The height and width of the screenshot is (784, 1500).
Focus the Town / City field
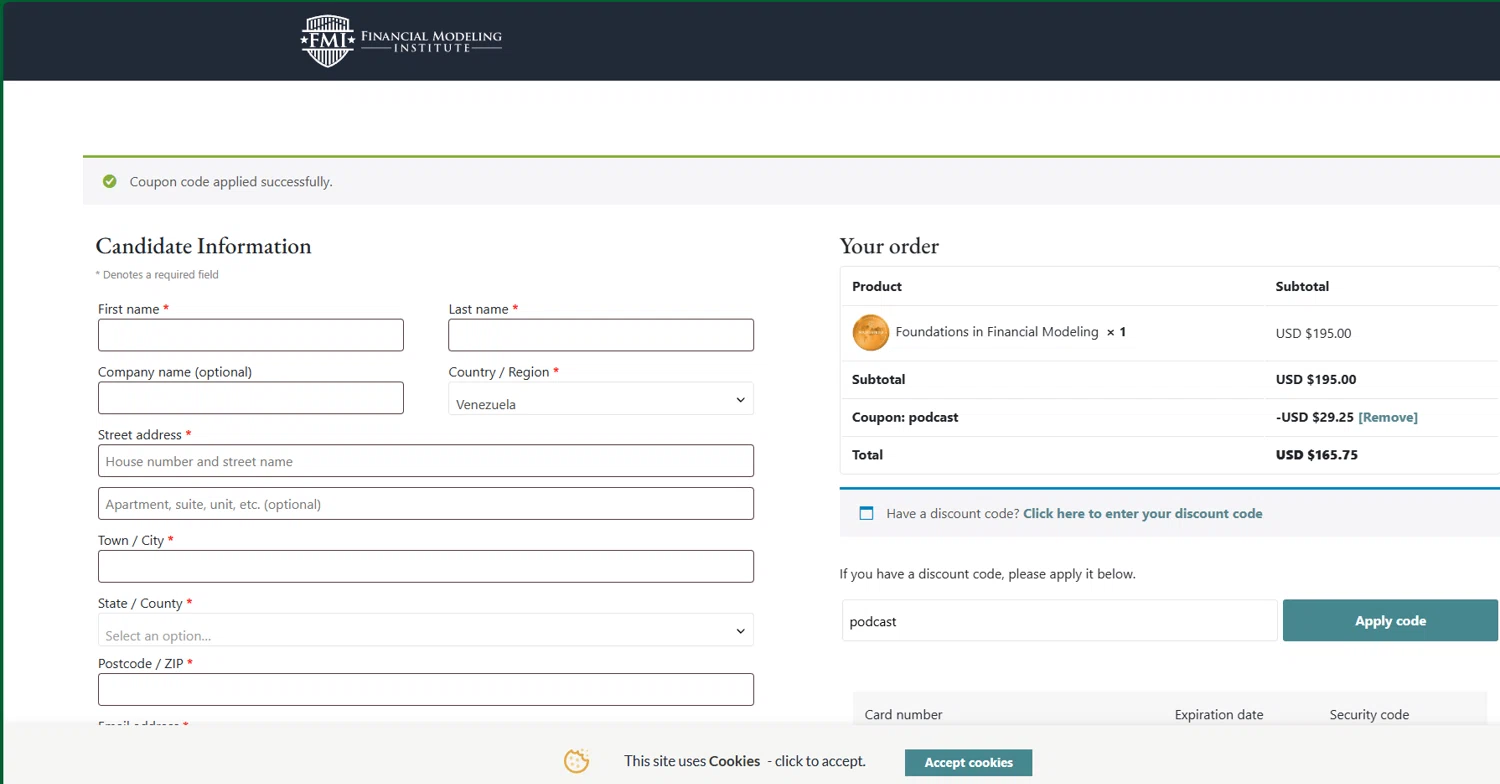(x=426, y=566)
